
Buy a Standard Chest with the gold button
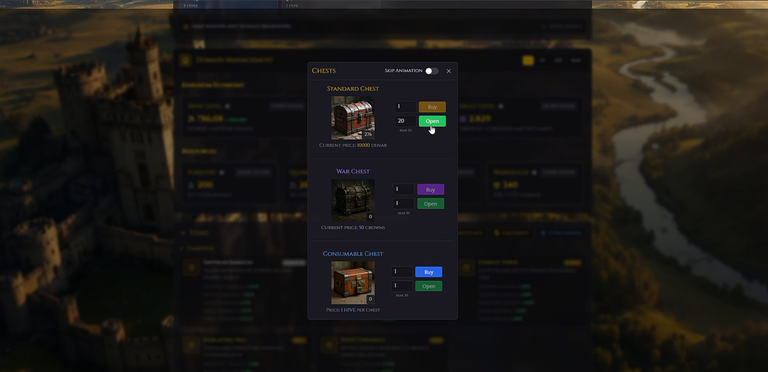click(x=432, y=107)
